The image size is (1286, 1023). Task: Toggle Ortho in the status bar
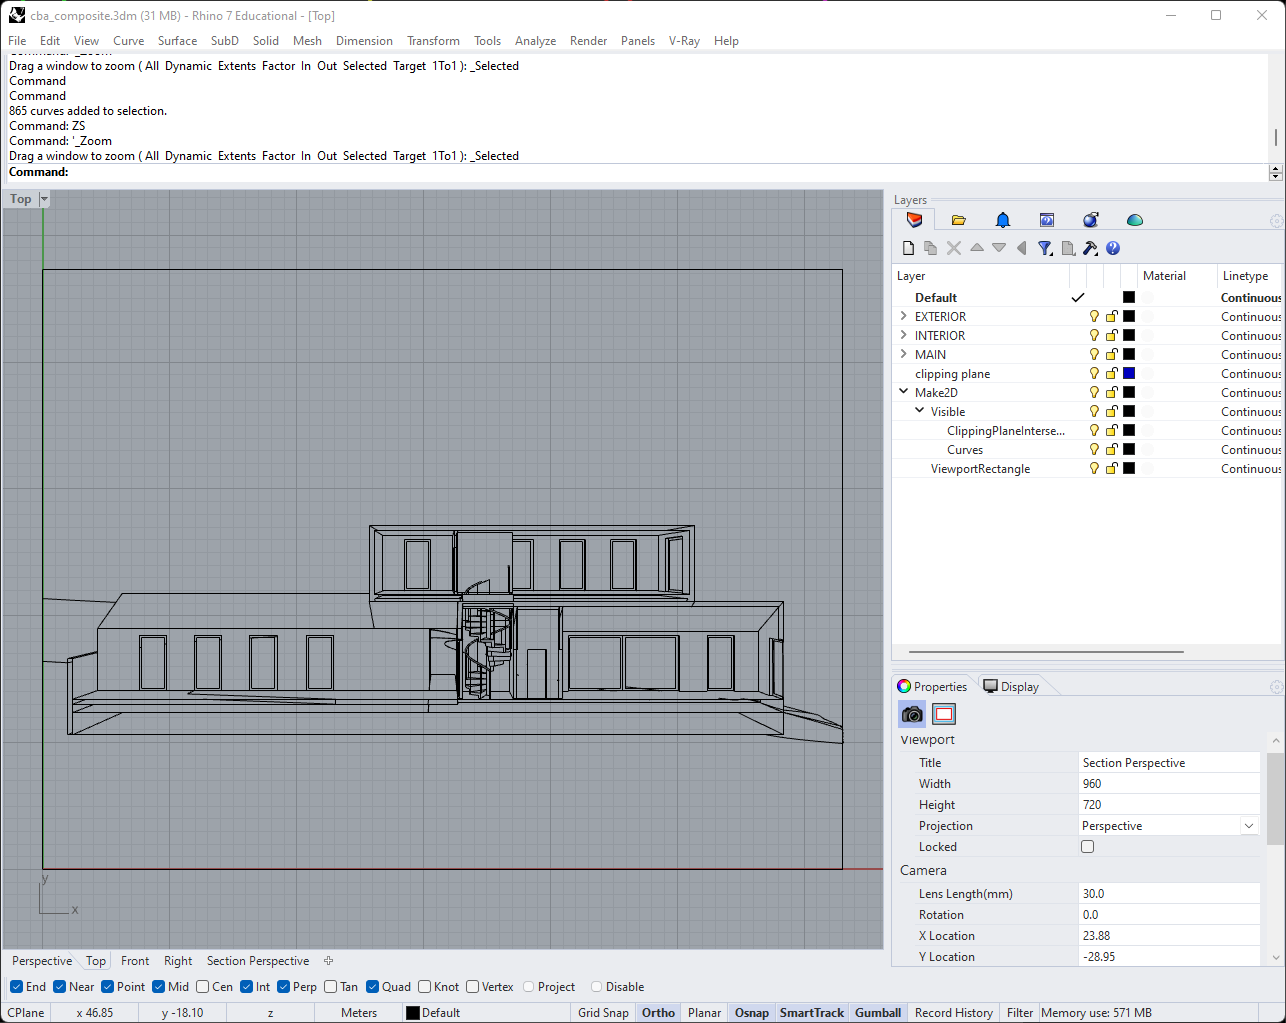pyautogui.click(x=658, y=1013)
